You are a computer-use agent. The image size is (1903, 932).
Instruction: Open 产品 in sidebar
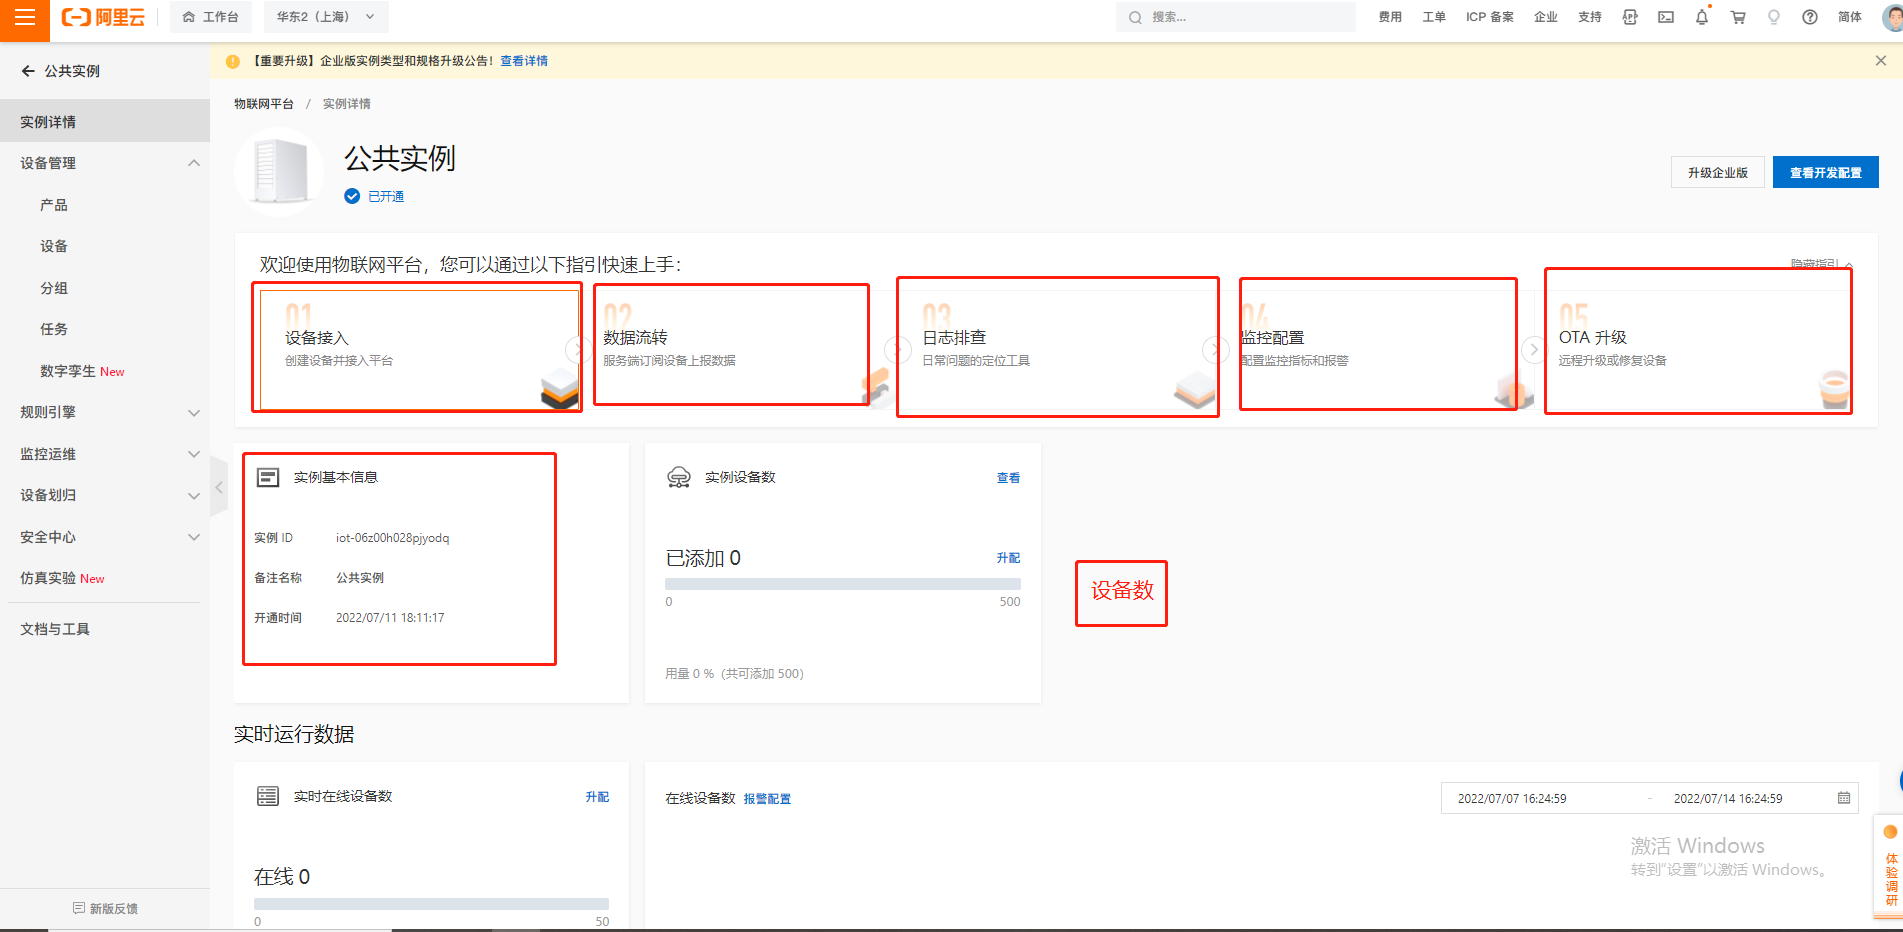coord(54,205)
